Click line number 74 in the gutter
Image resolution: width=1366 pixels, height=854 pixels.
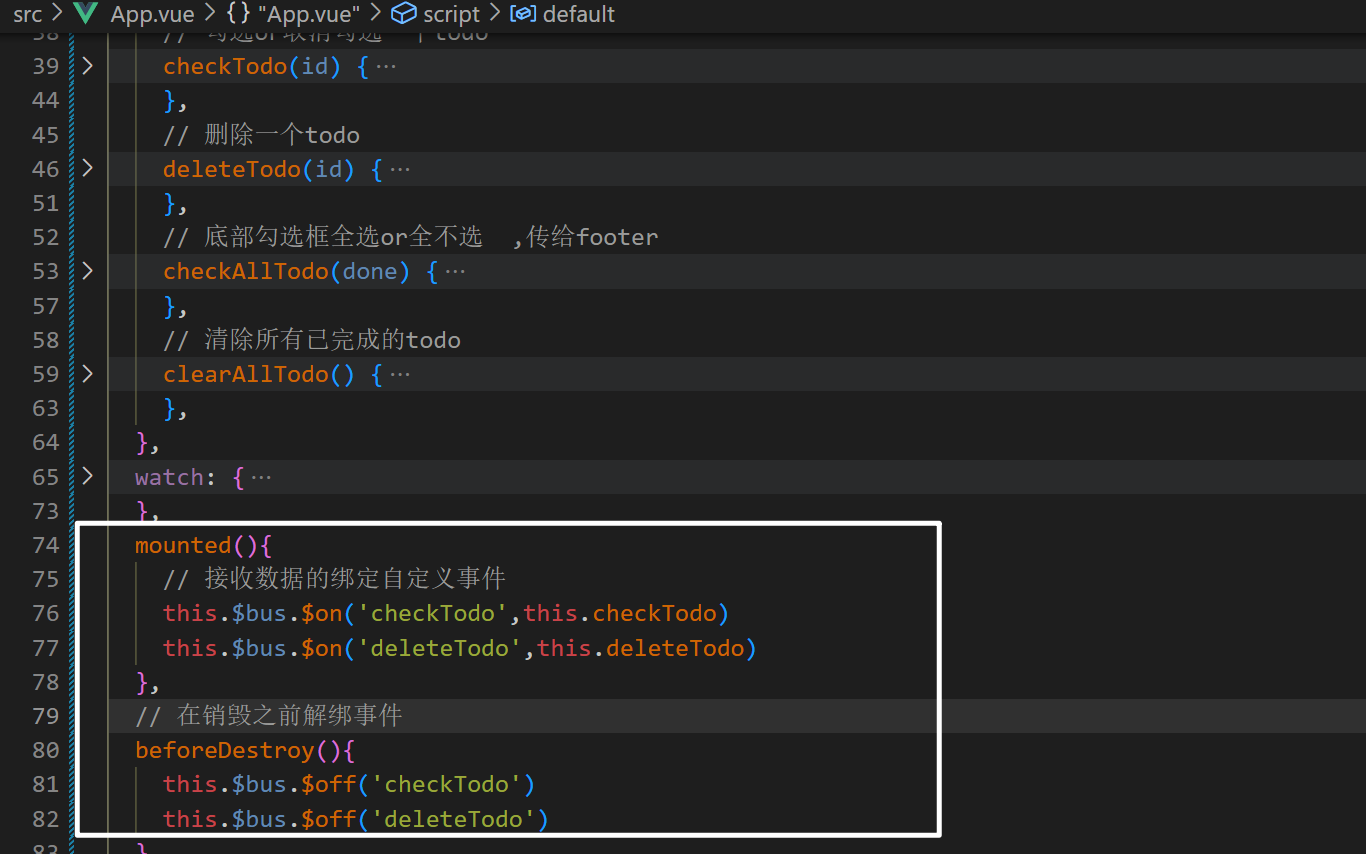pos(46,545)
